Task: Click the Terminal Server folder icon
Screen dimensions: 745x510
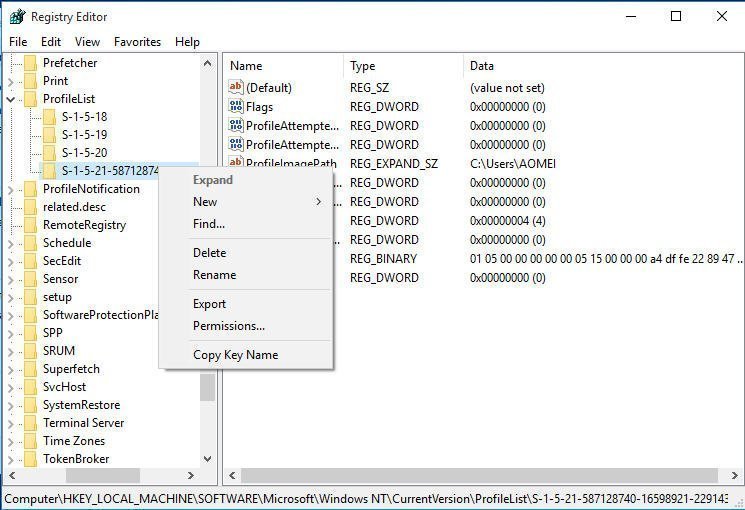Action: pyautogui.click(x=30, y=423)
